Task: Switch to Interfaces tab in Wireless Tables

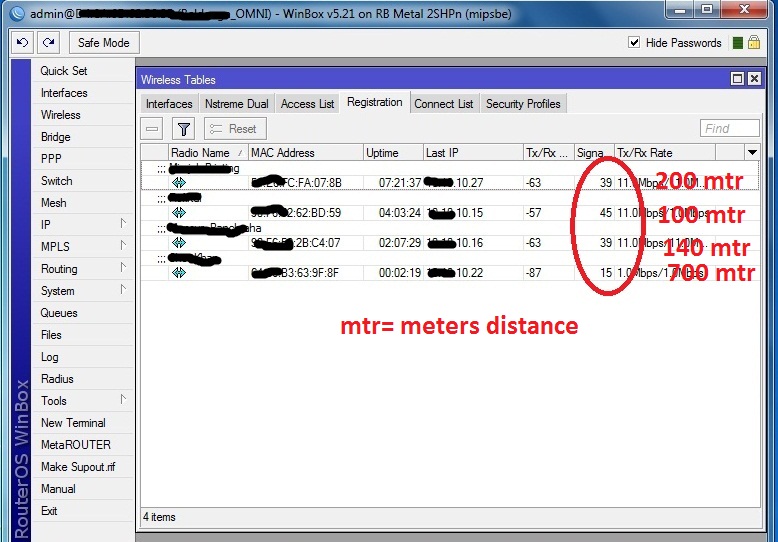Action: 169,104
